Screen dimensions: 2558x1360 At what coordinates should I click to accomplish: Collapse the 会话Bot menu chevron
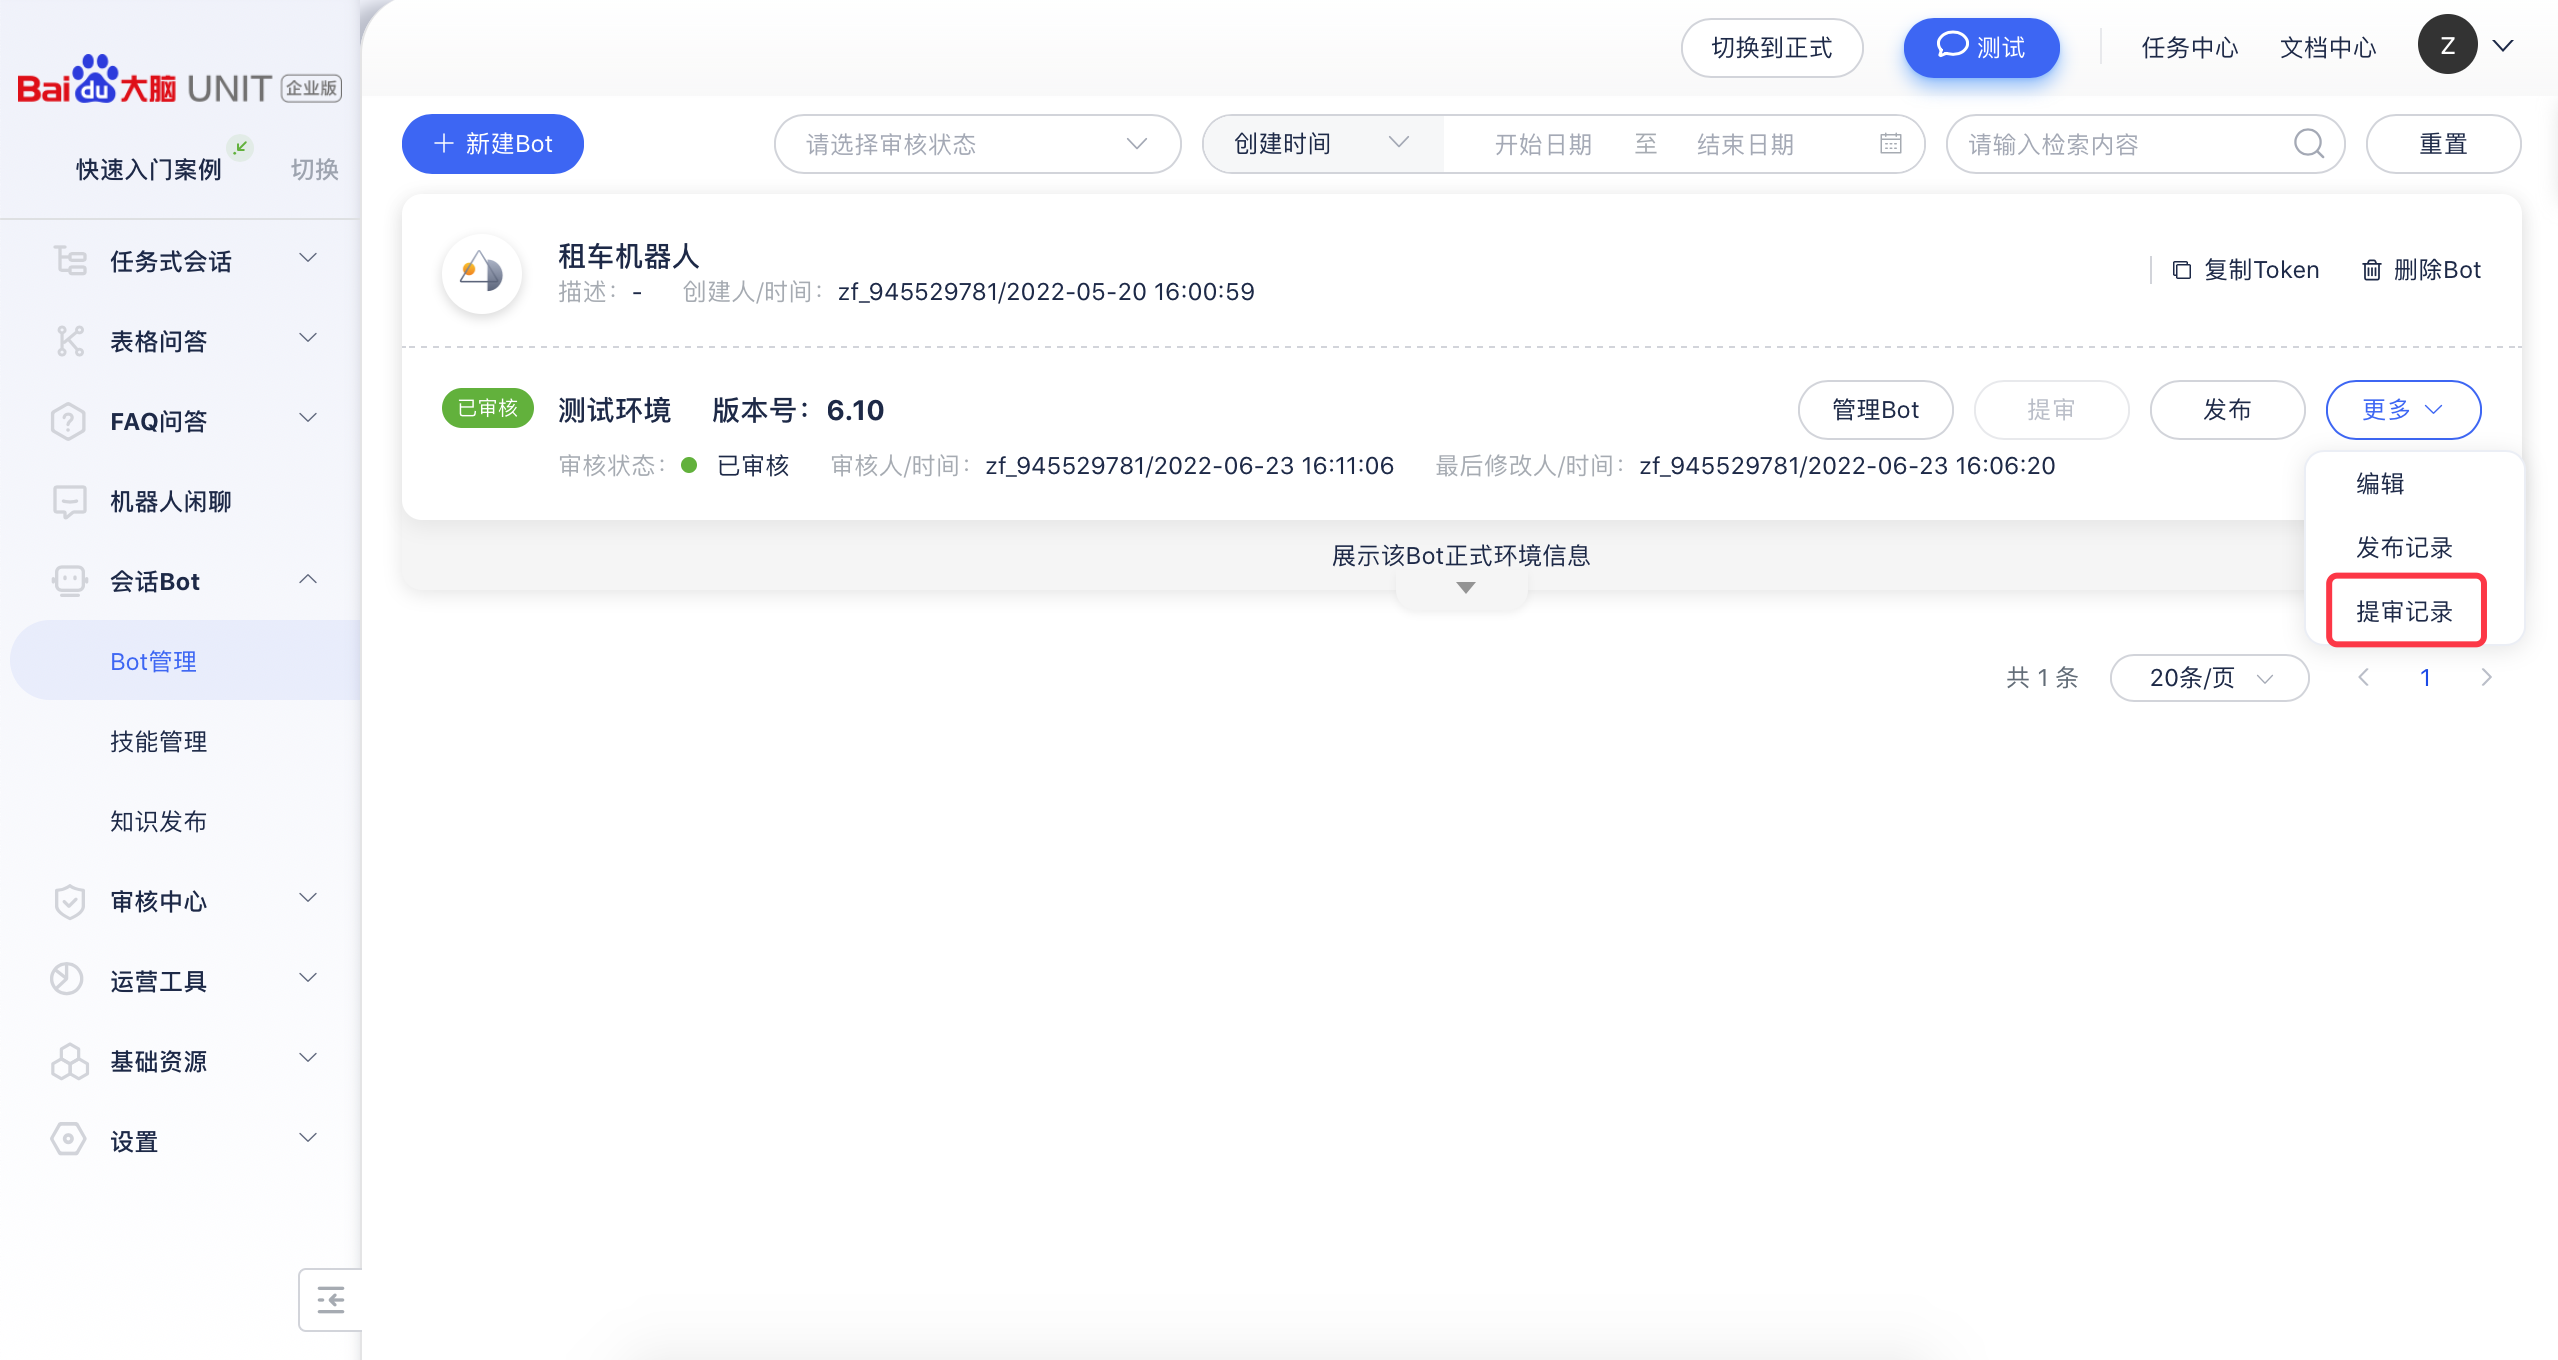point(308,578)
